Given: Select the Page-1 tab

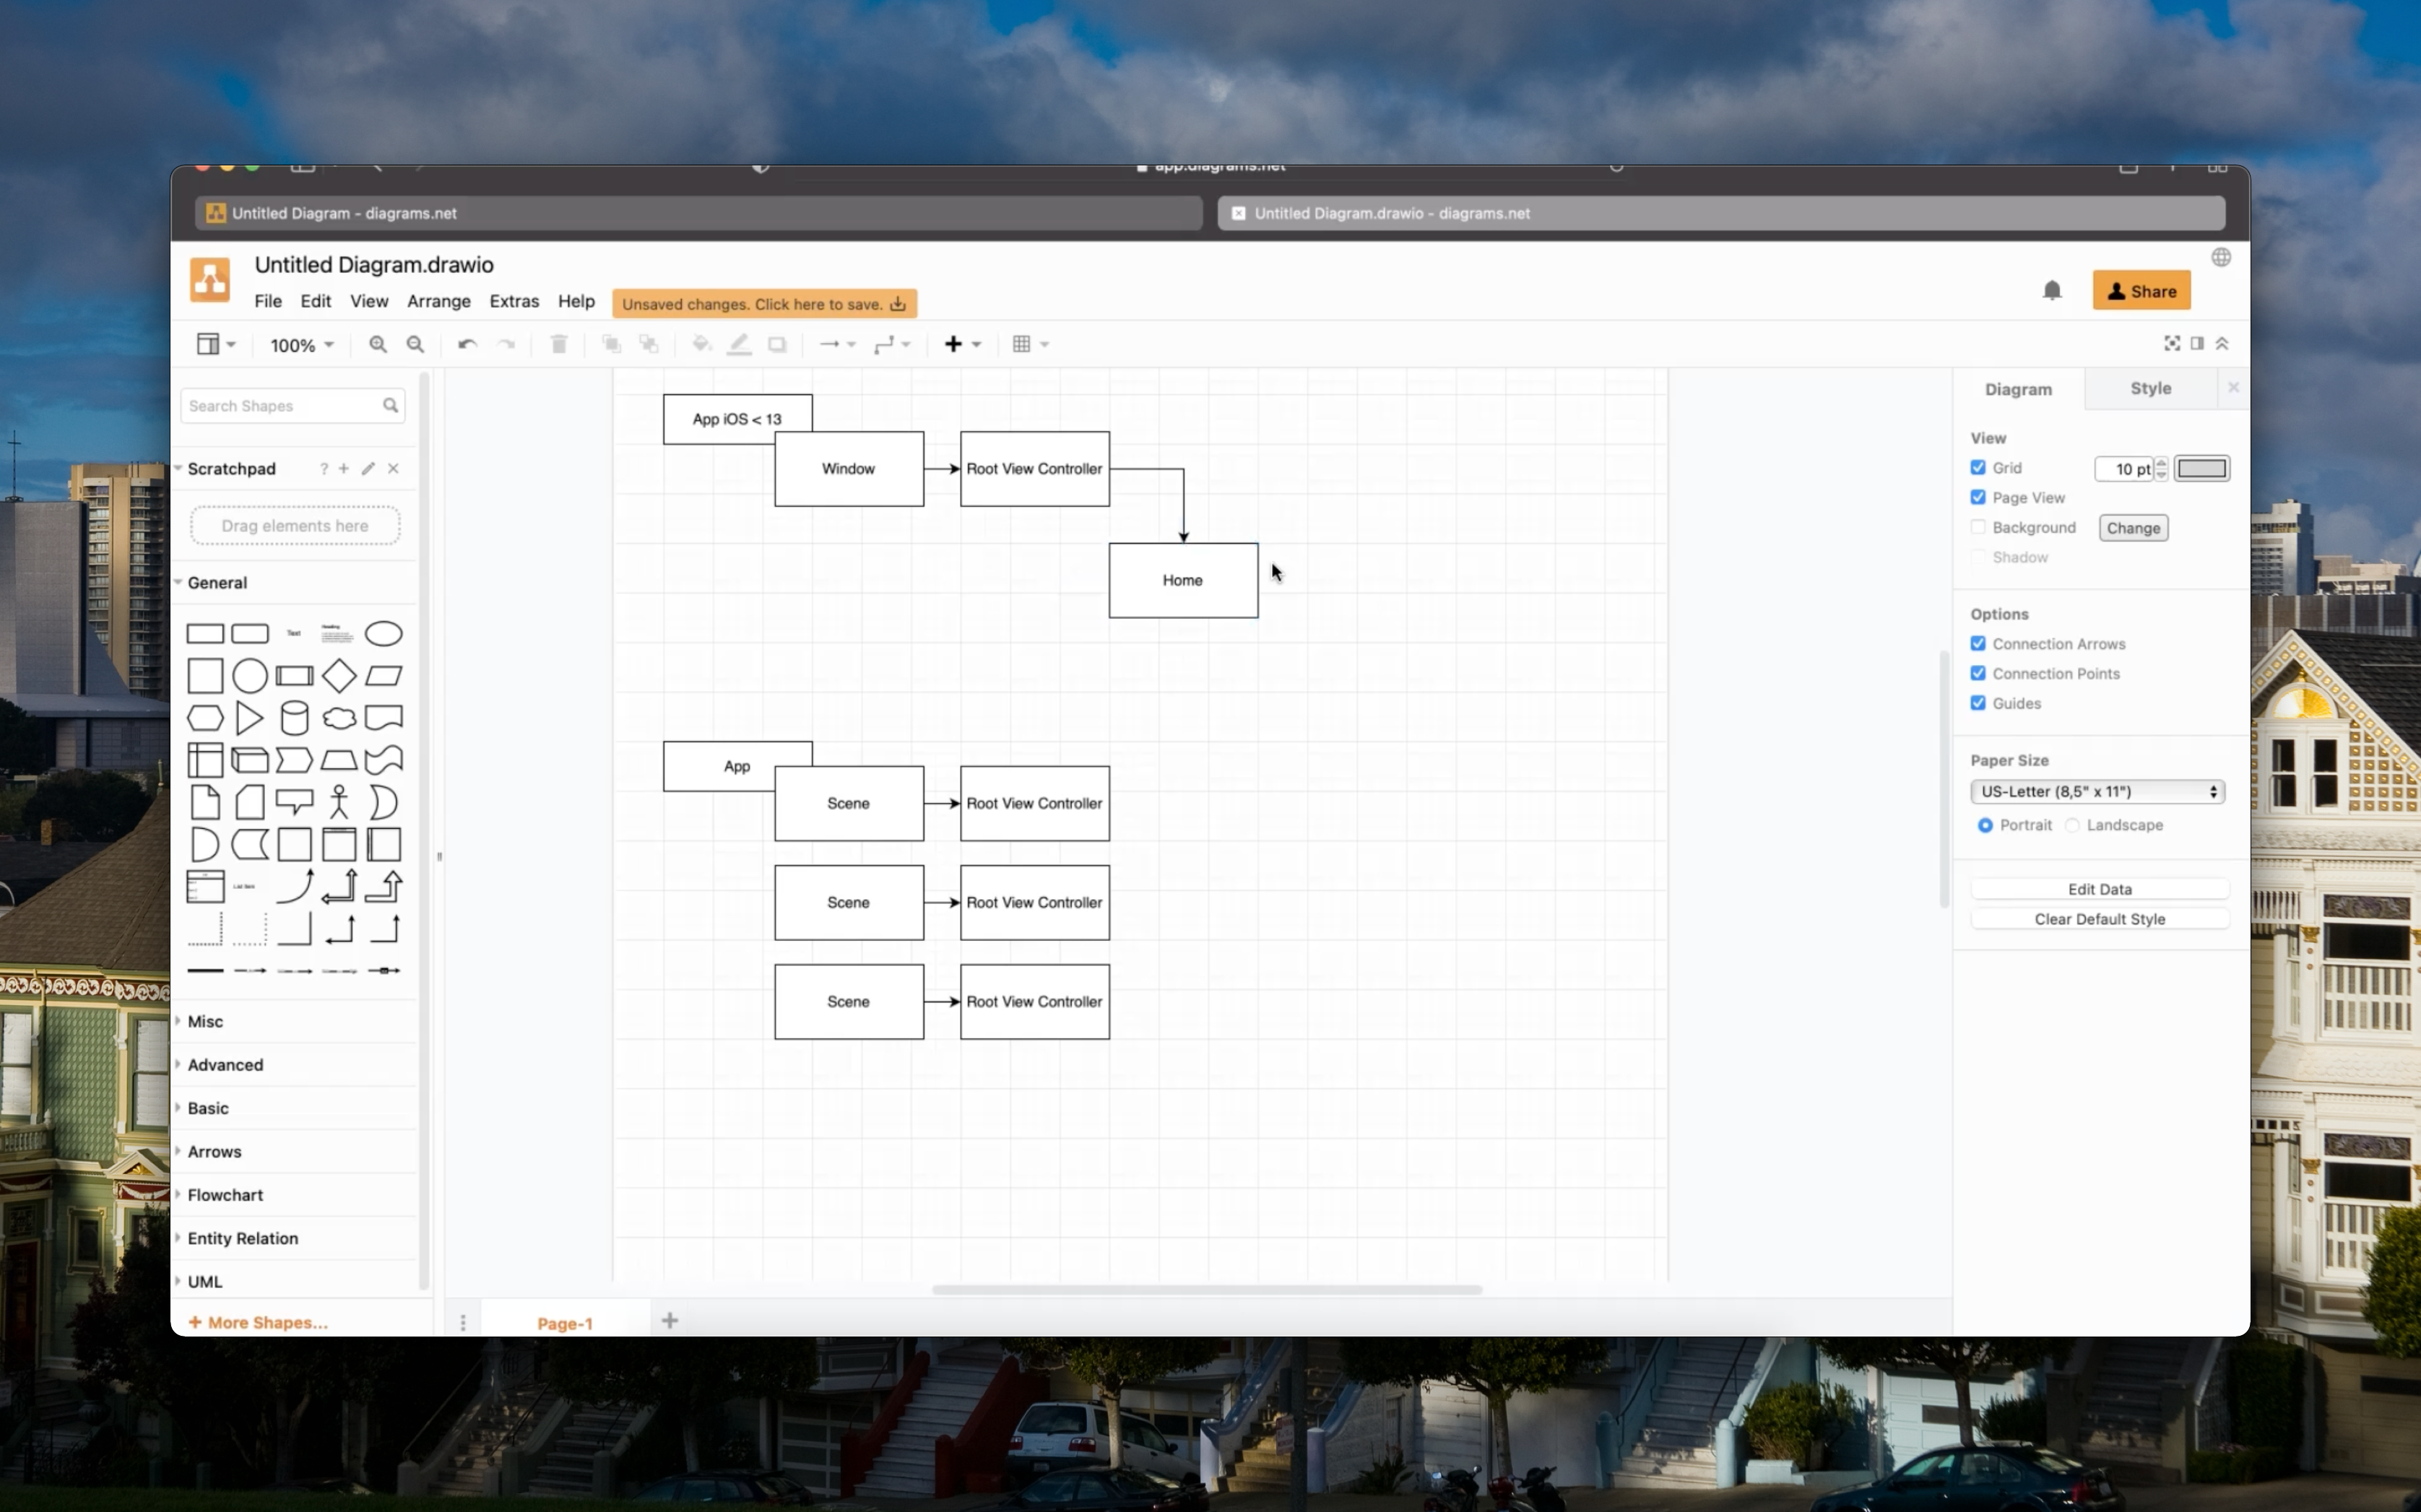Looking at the screenshot, I should coord(565,1323).
